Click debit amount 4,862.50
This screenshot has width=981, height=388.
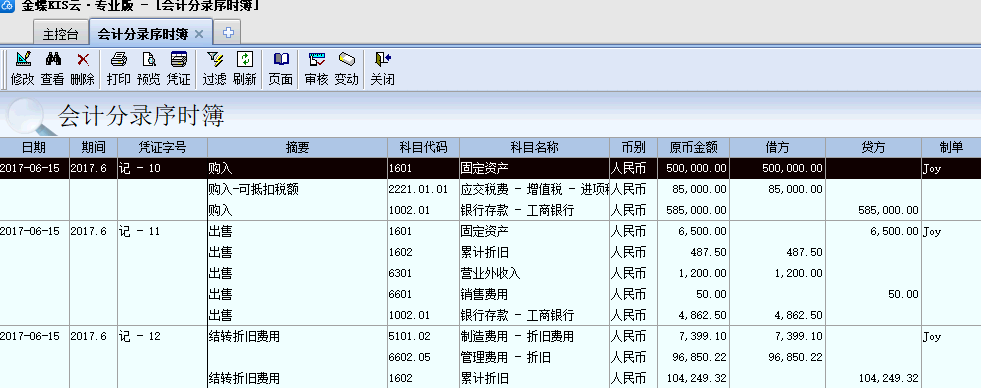[798, 315]
